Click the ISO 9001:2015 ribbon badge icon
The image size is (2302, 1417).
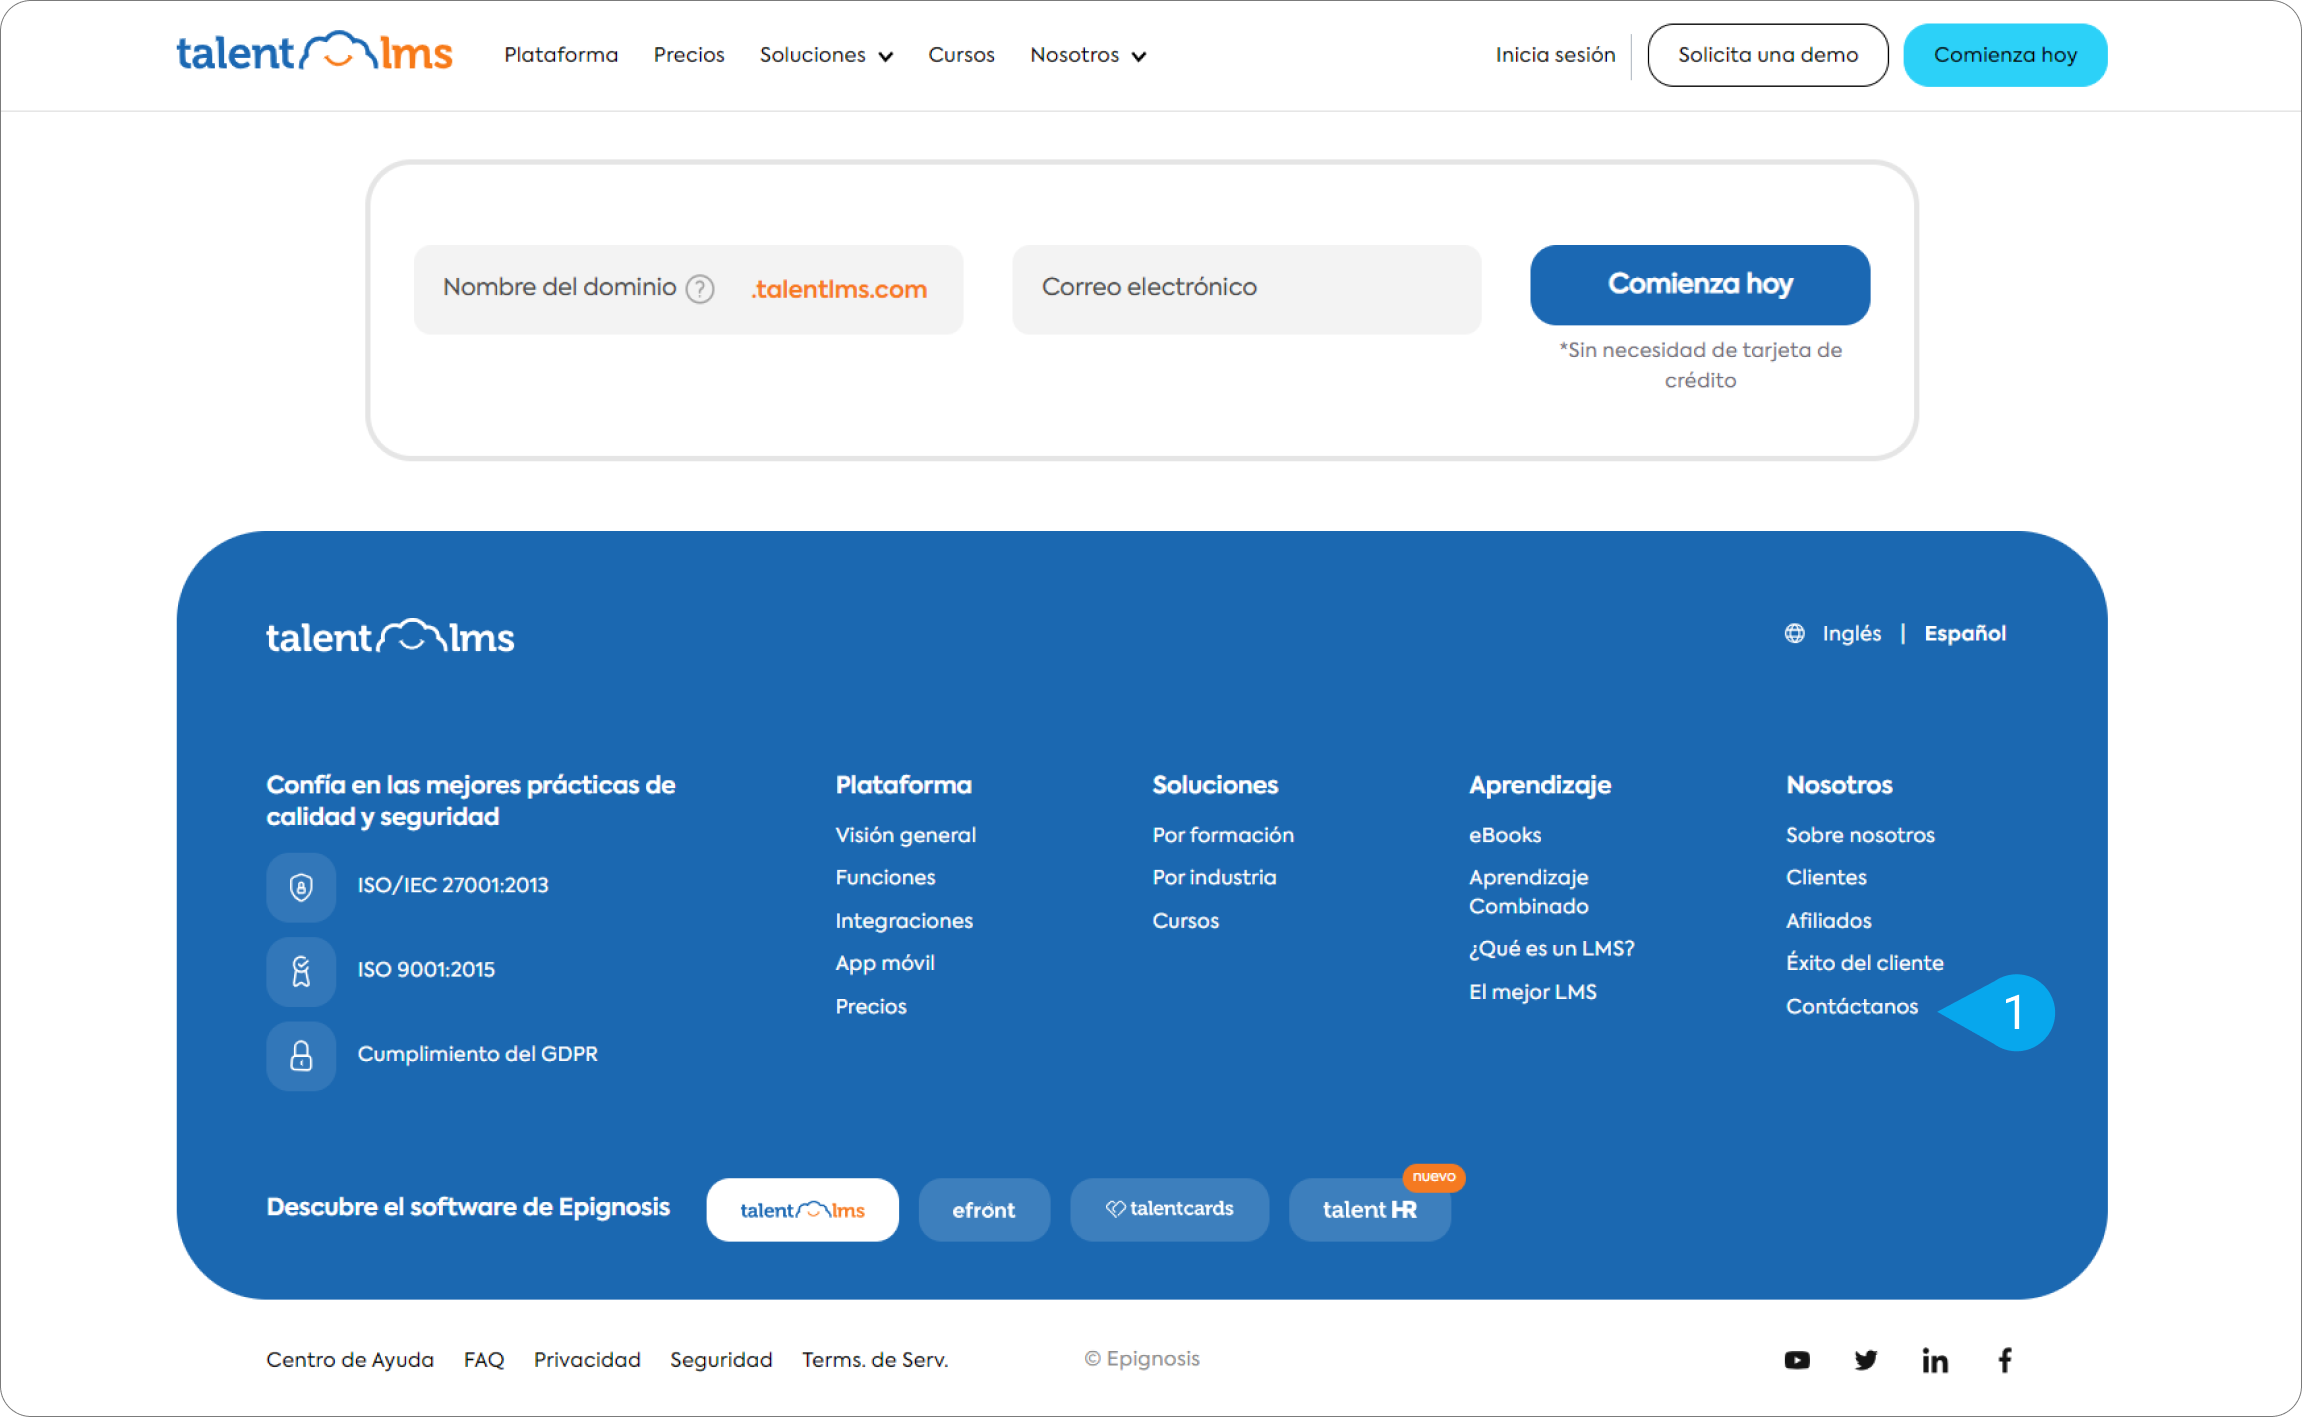[x=301, y=971]
